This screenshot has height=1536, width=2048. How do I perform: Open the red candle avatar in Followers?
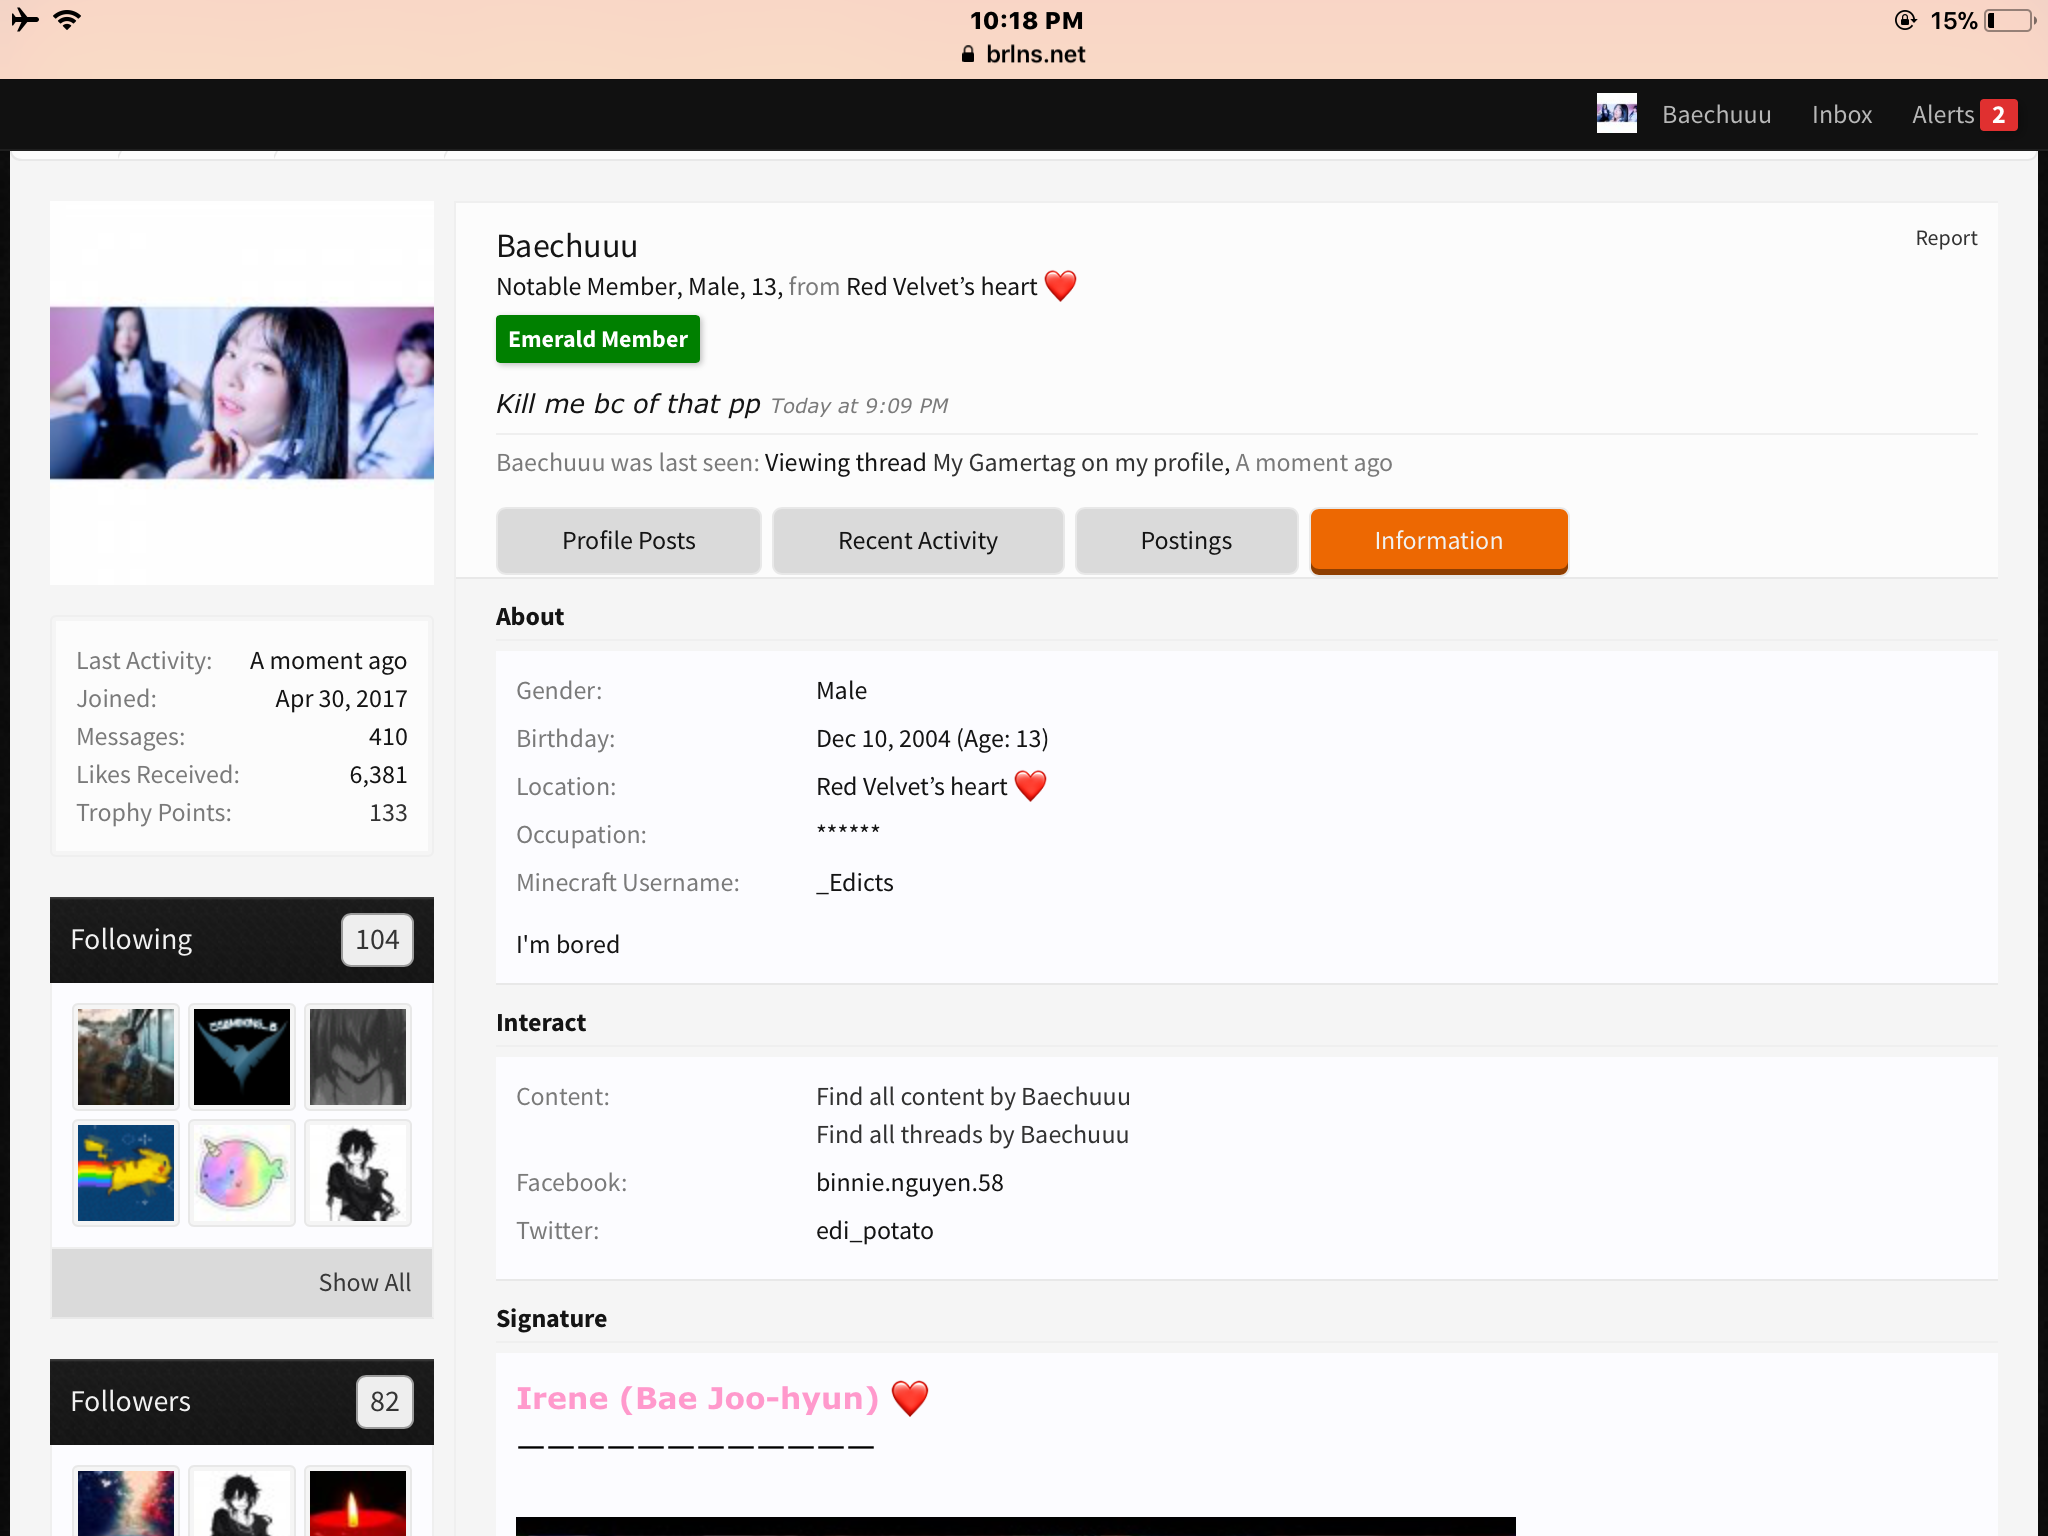tap(358, 1501)
